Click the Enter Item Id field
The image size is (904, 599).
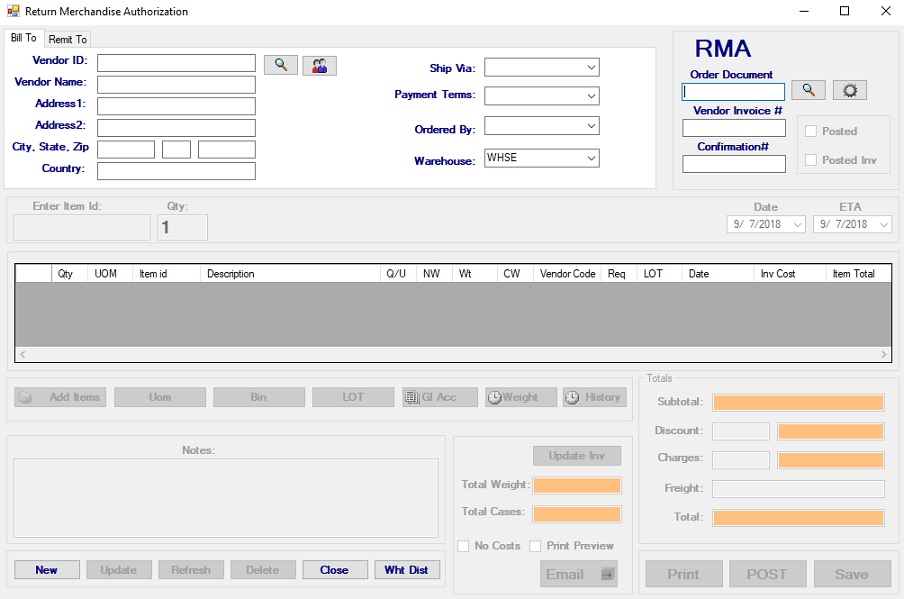pyautogui.click(x=82, y=227)
